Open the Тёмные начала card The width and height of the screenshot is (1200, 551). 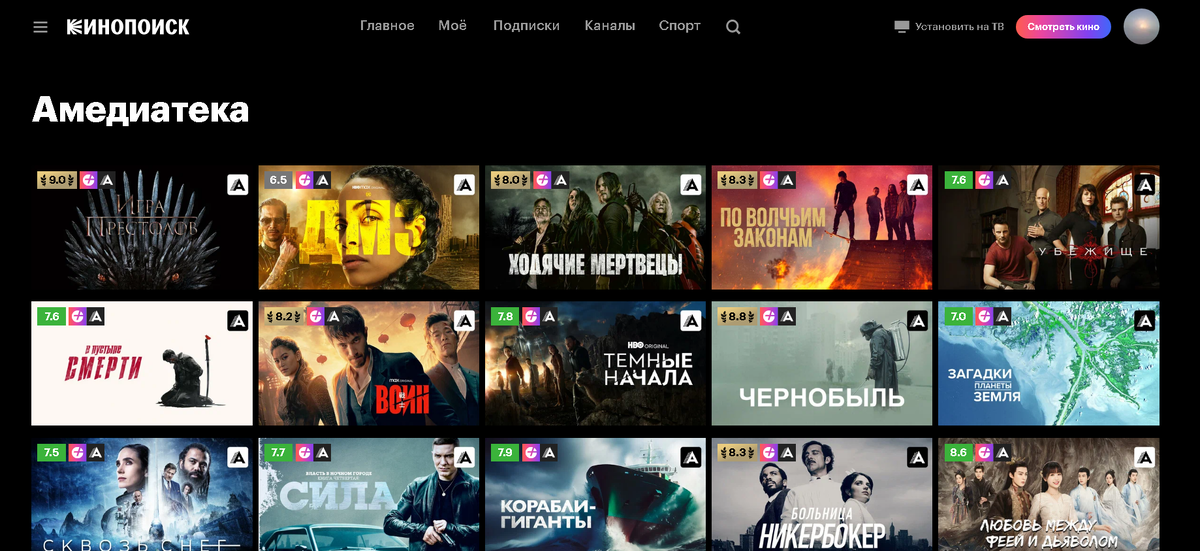[595, 364]
